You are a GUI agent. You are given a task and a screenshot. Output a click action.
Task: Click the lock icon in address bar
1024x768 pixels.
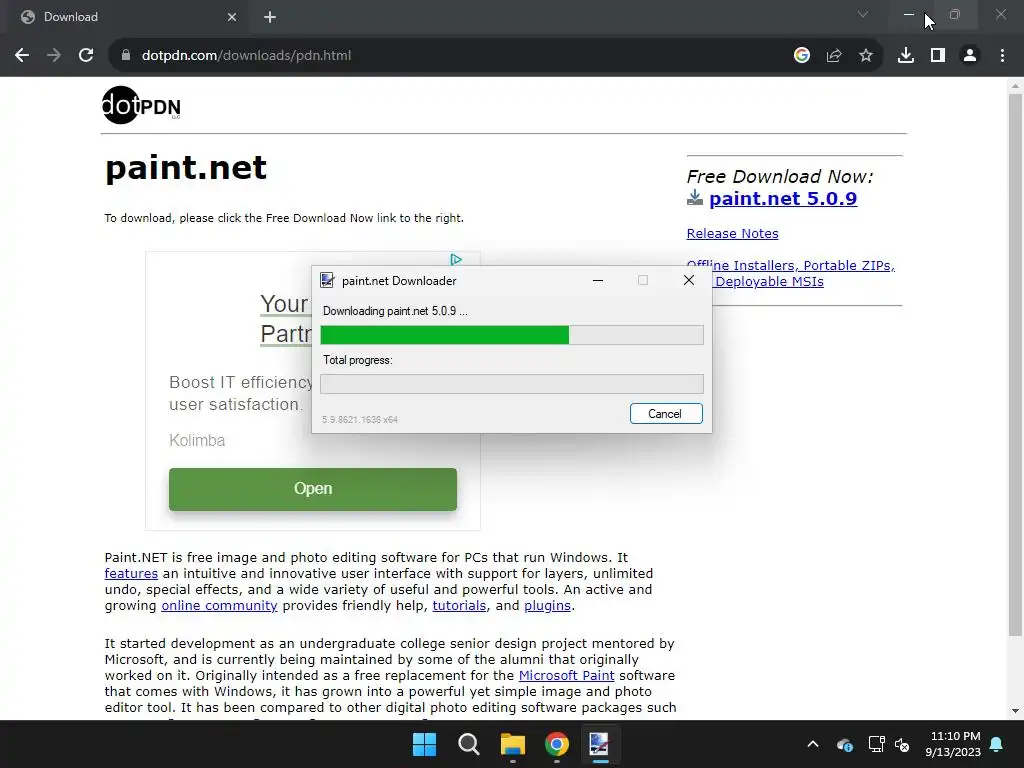(x=126, y=56)
